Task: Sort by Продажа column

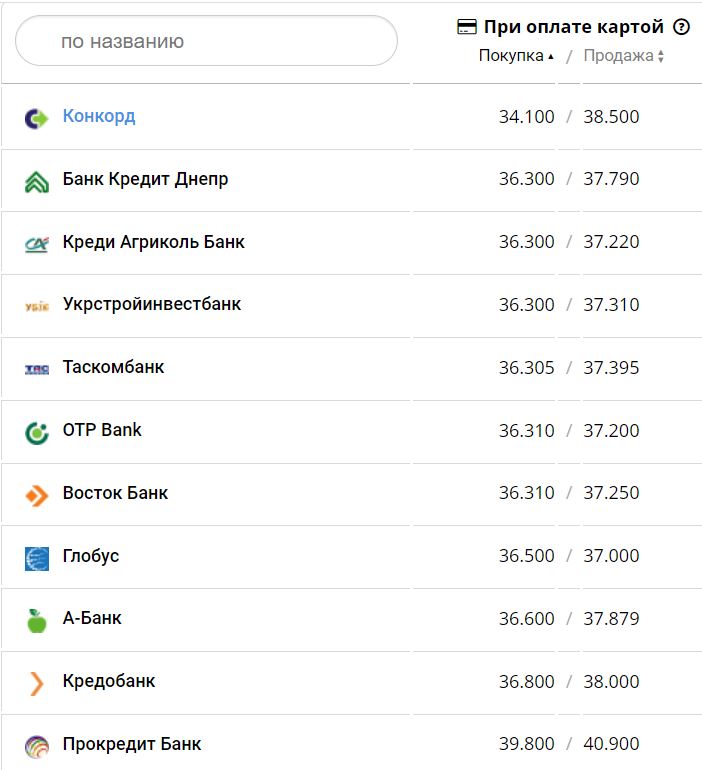Action: 623,55
